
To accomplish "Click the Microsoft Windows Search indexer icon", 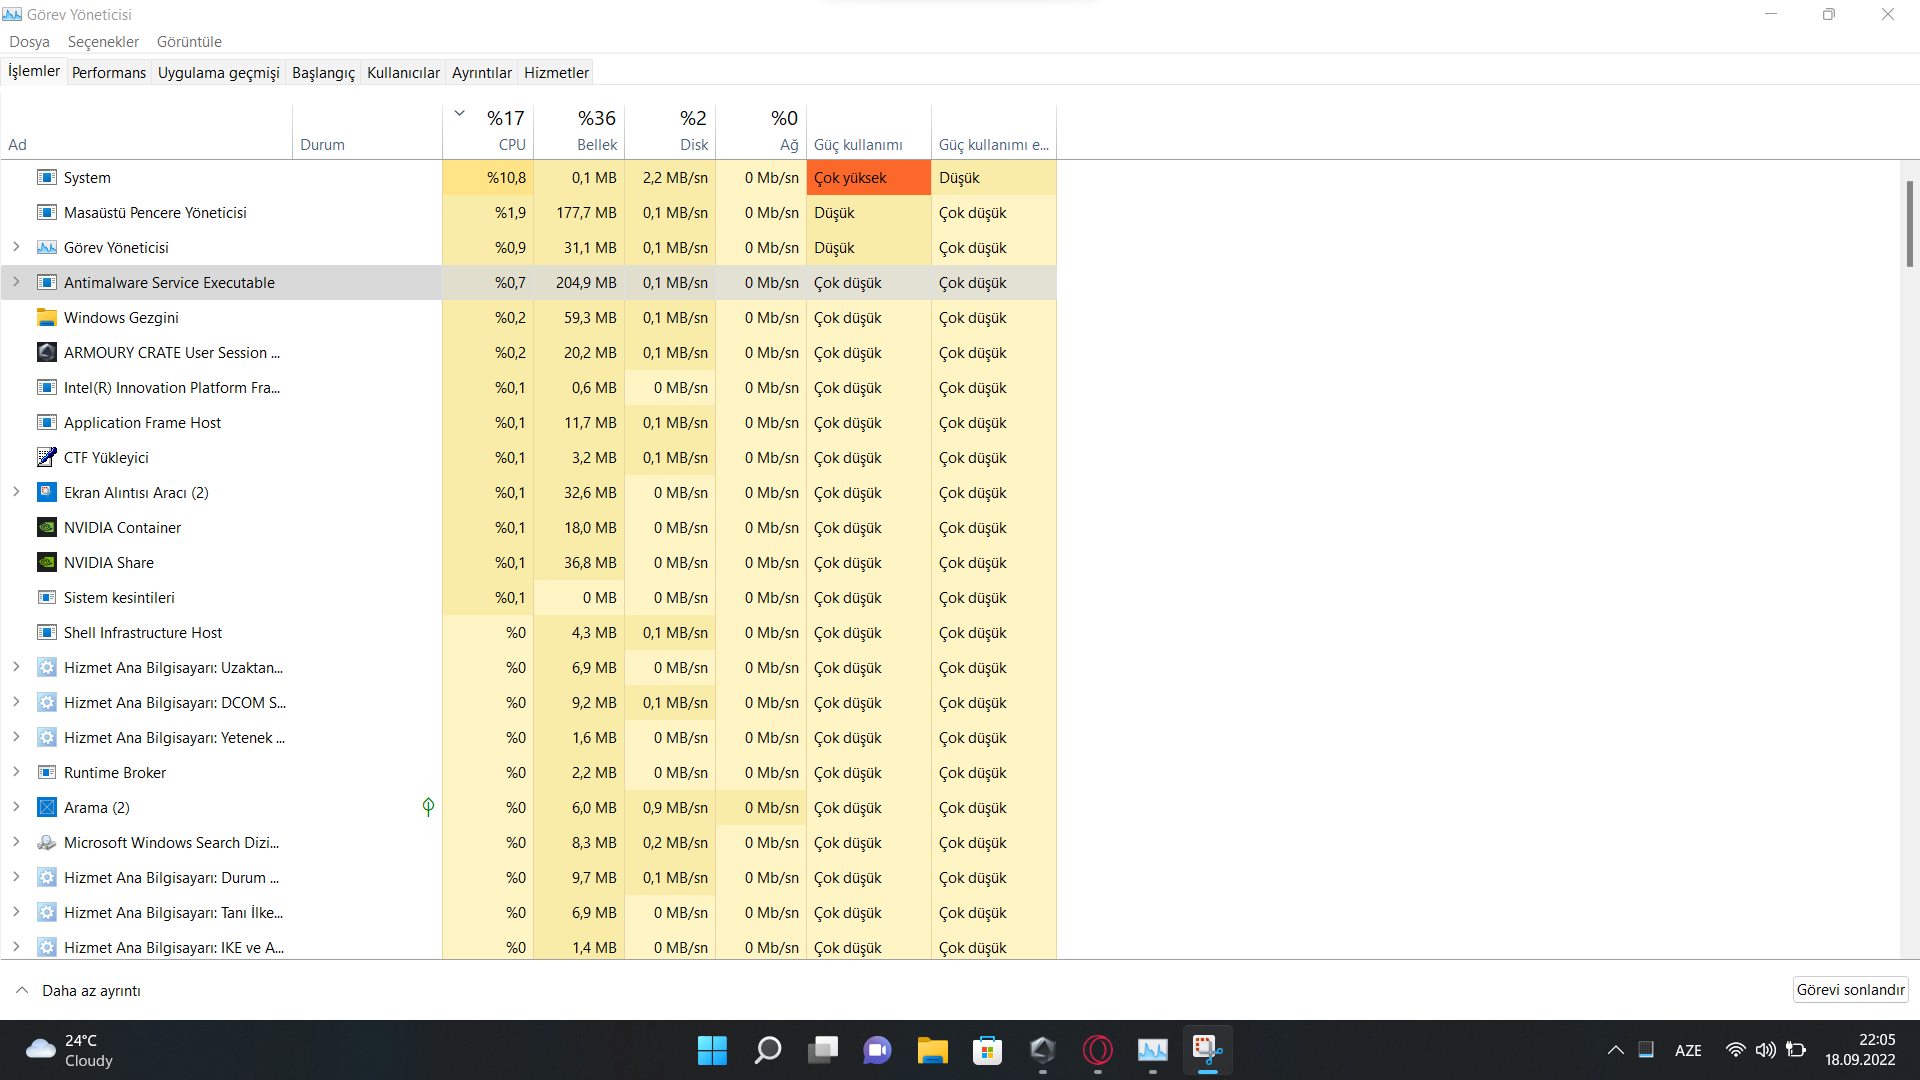I will (x=46, y=843).
